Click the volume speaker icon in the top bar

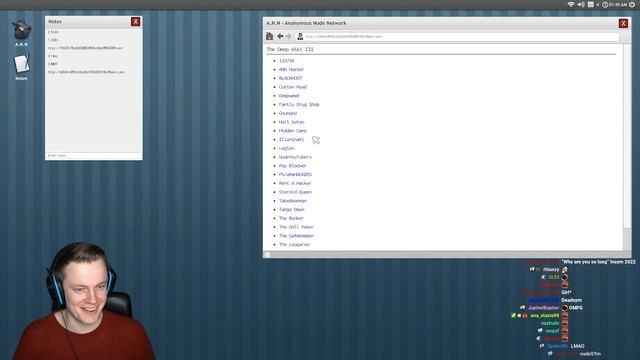(581, 4)
